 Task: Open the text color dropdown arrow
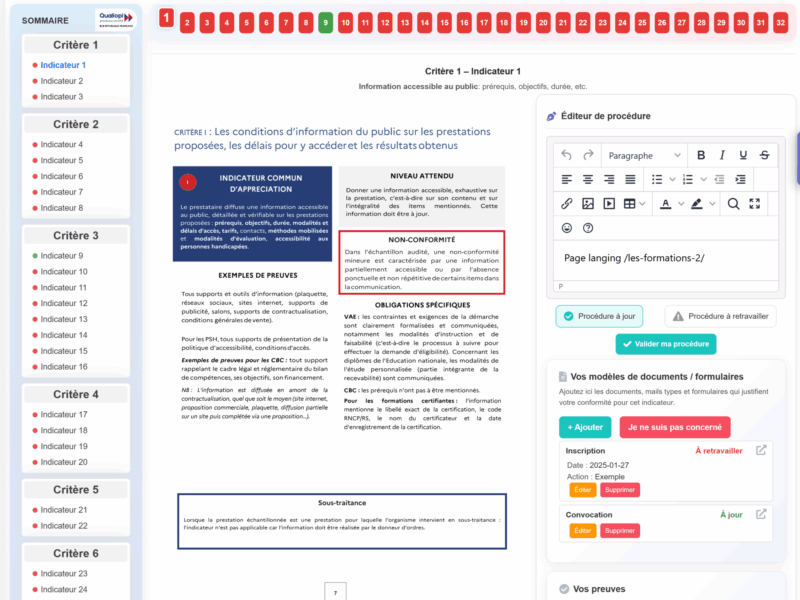click(681, 203)
